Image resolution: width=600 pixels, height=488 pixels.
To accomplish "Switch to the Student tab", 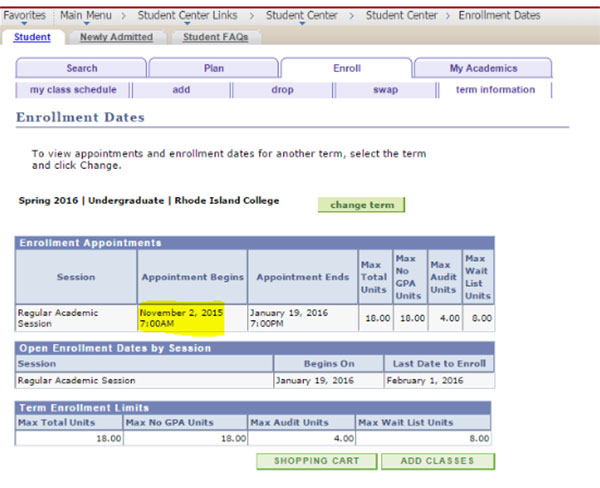I will 35,37.
